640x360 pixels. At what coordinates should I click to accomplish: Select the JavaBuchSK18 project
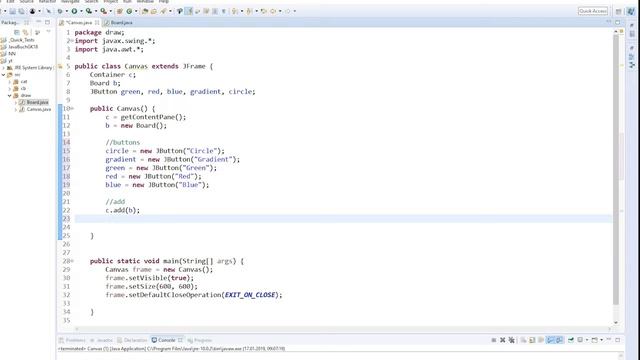pyautogui.click(x=23, y=47)
